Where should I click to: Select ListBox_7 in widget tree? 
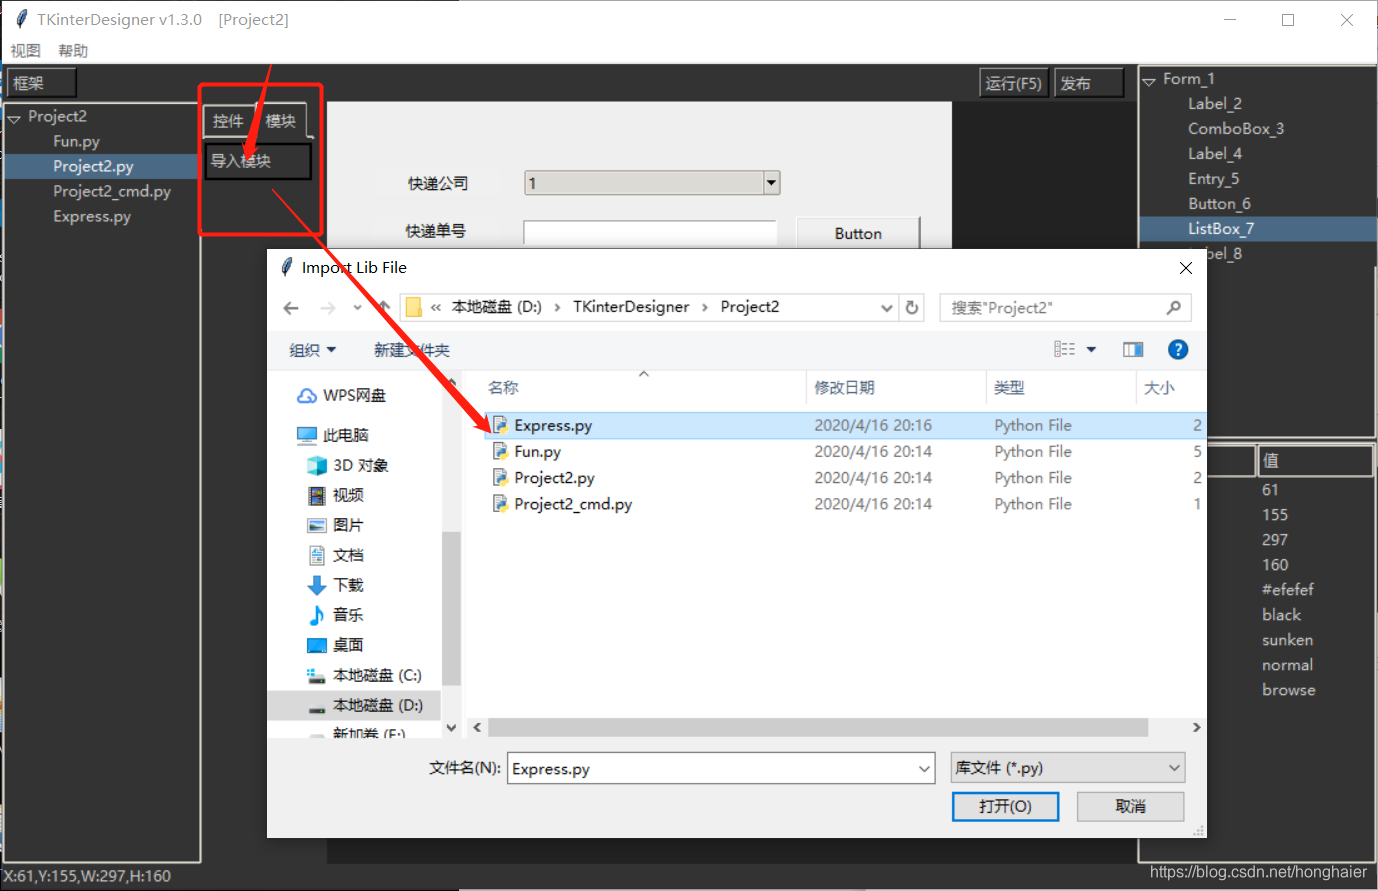tap(1221, 229)
